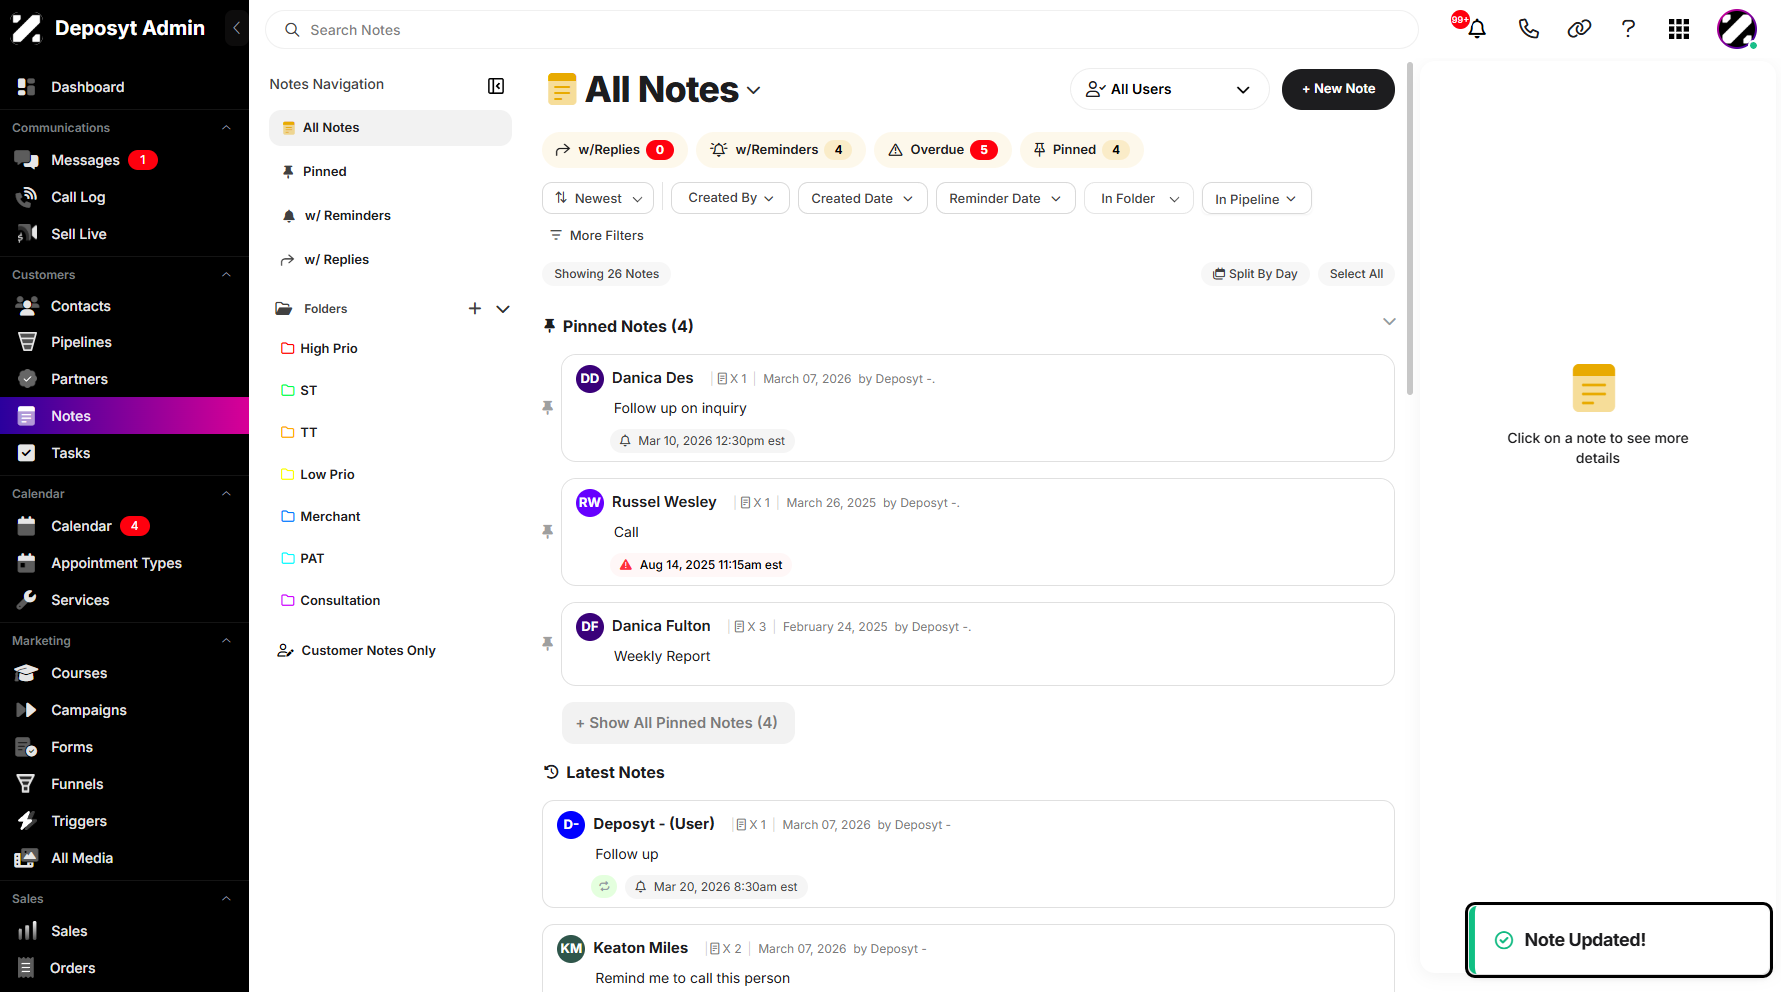Screen dimensions: 1781x992
Task: Open the notifications bell icon
Action: pos(1476,29)
